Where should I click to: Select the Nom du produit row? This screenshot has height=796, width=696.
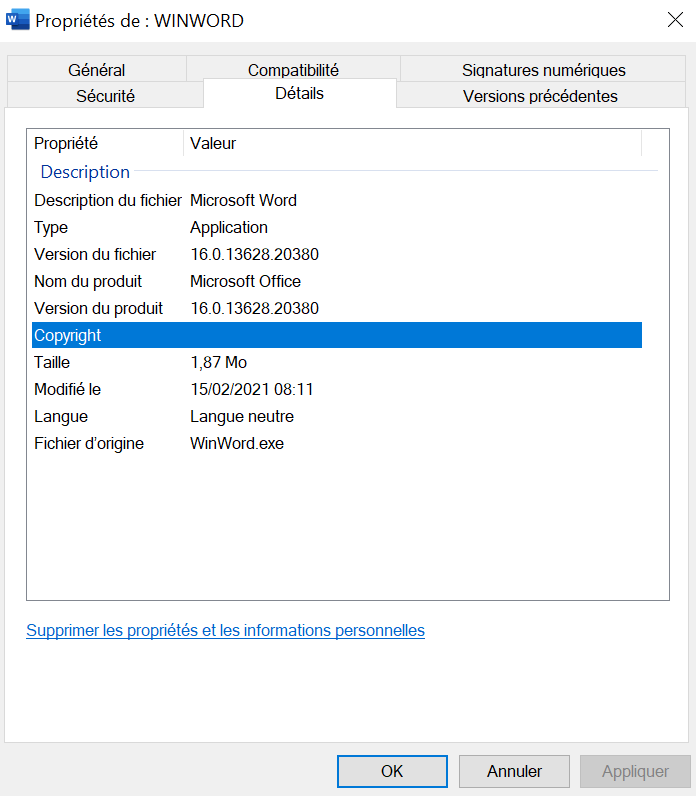coord(337,281)
